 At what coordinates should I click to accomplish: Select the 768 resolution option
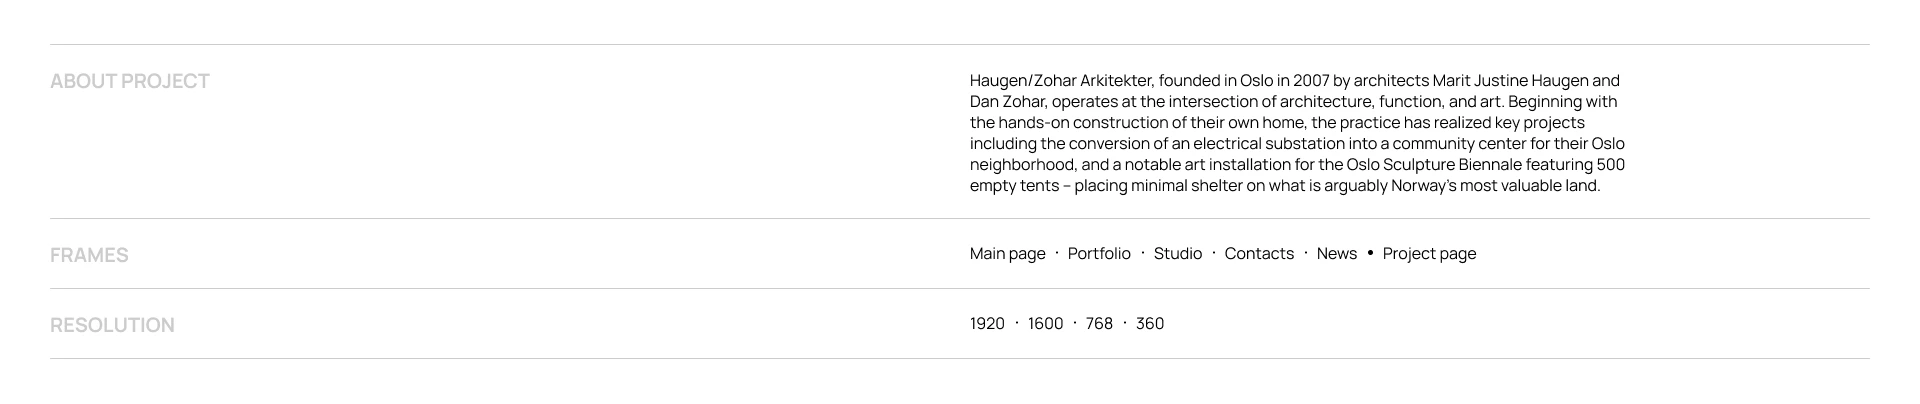click(1099, 324)
